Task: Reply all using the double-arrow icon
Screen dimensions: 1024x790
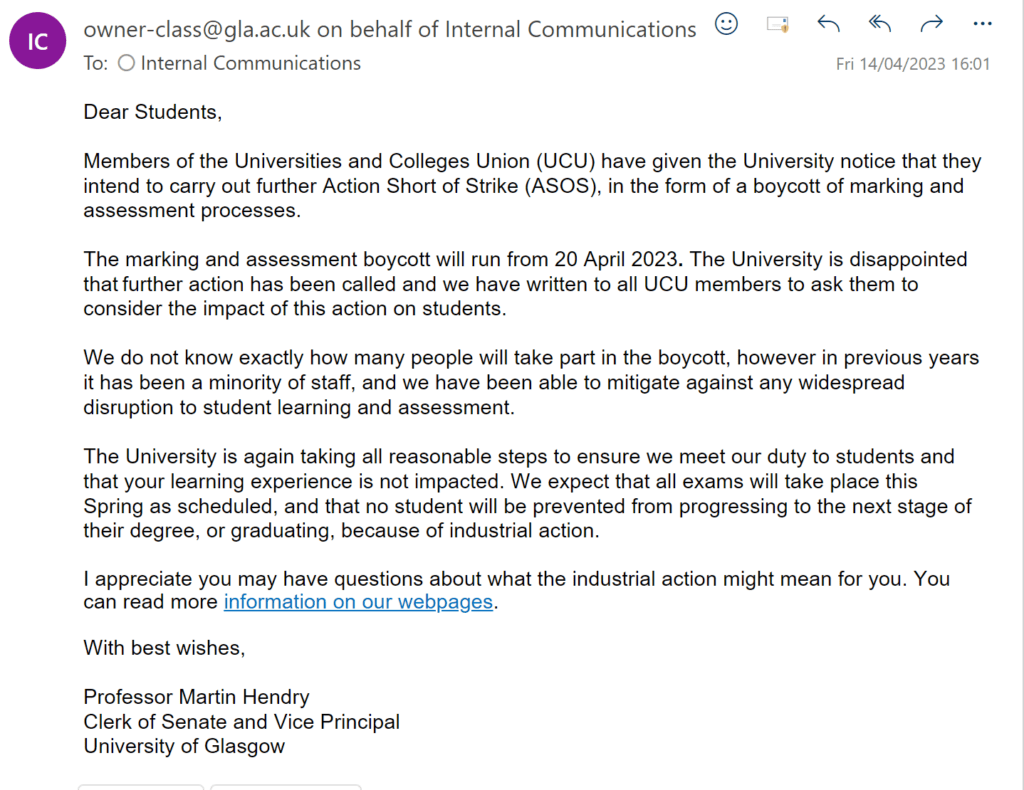Action: click(880, 24)
